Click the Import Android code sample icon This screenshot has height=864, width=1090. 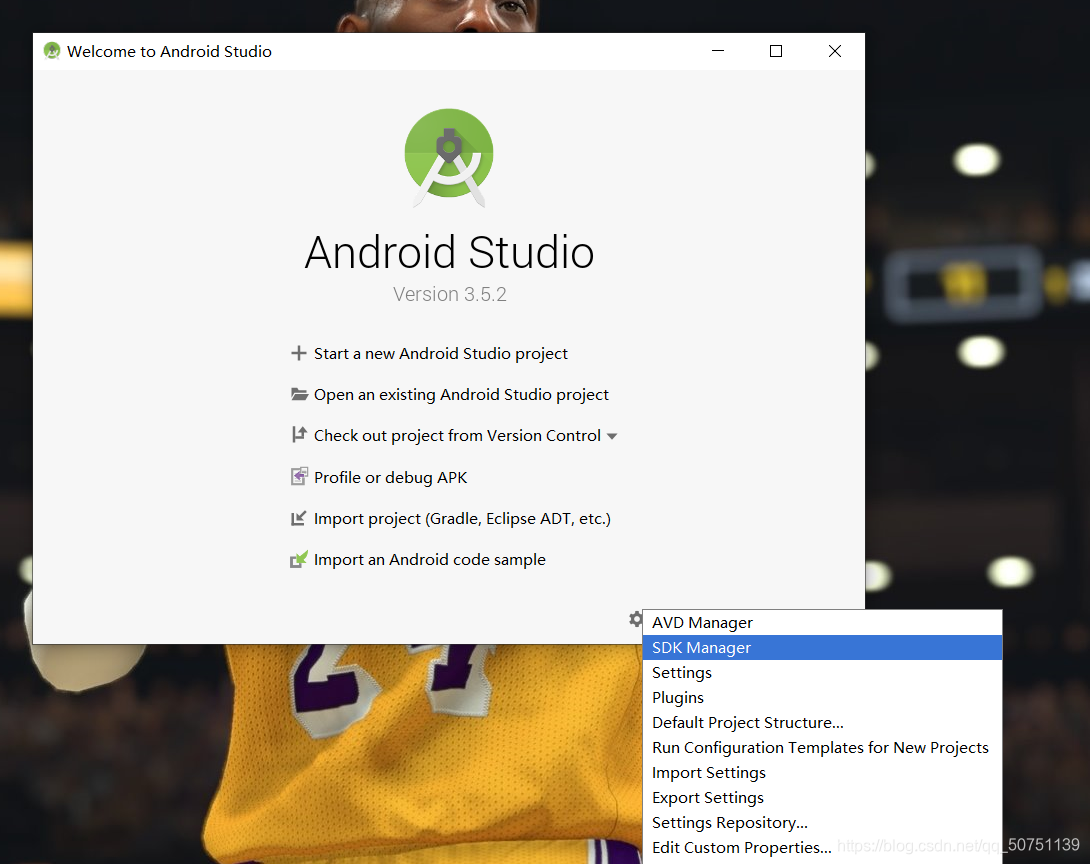(x=299, y=560)
